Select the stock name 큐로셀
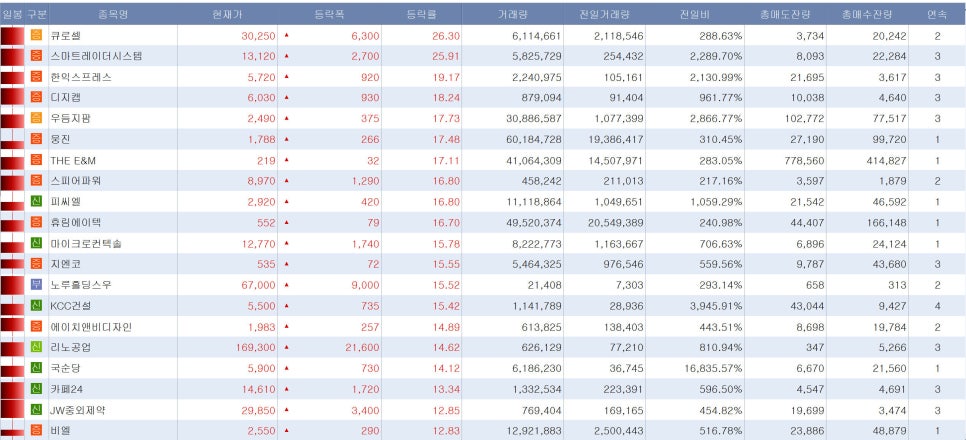Viewport: 966px width, 440px height. [x=65, y=36]
